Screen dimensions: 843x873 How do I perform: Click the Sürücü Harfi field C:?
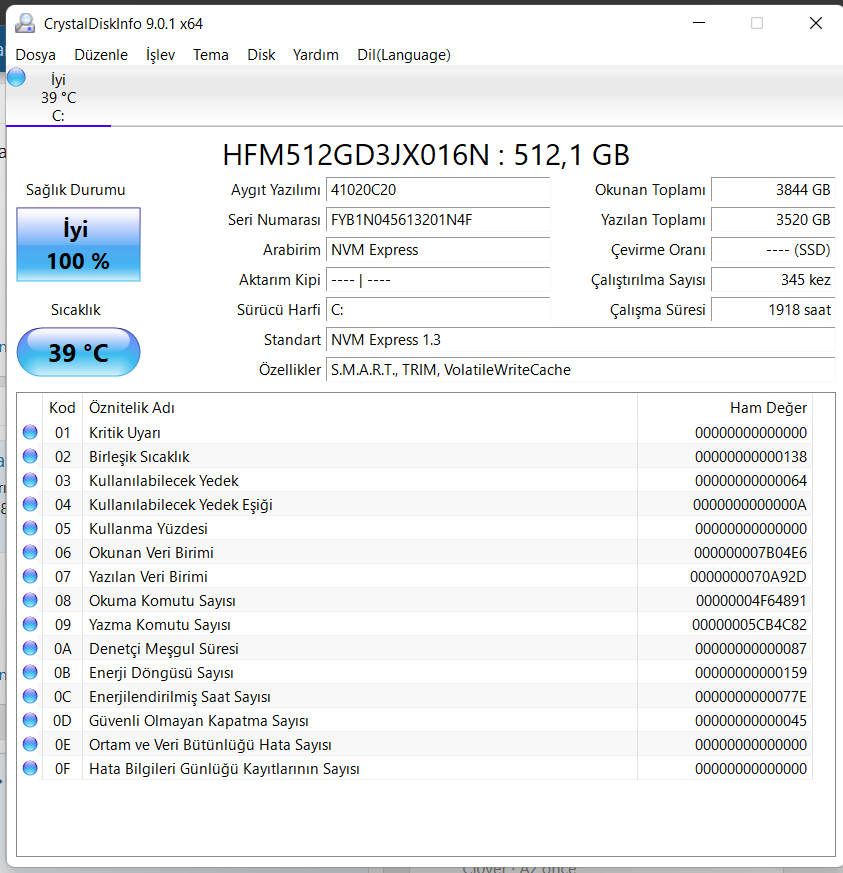point(438,310)
